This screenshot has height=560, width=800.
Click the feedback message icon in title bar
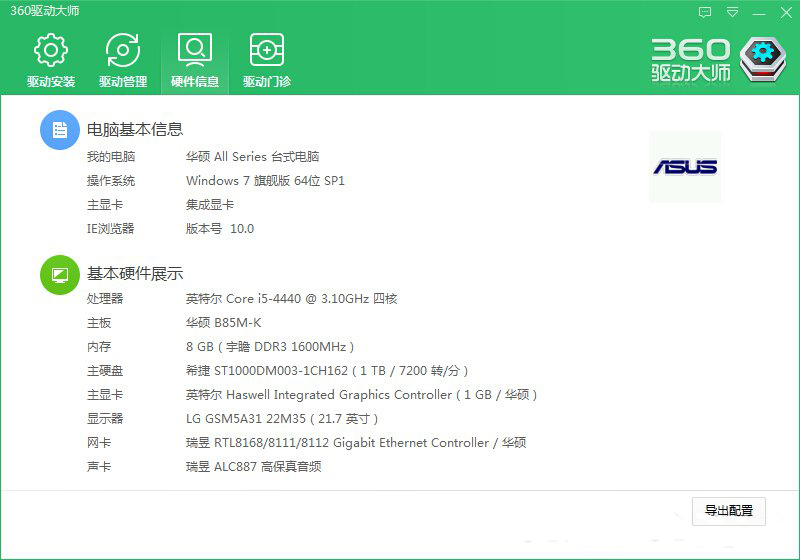tap(705, 12)
